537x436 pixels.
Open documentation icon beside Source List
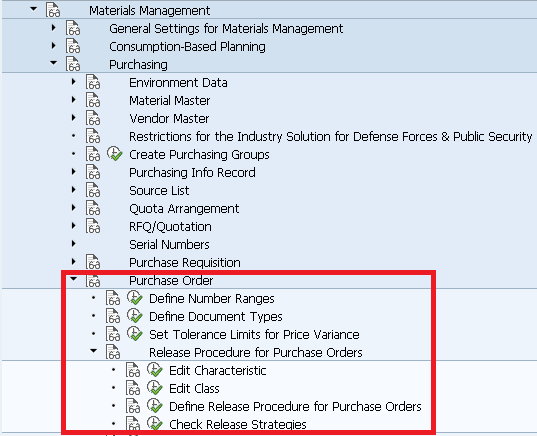pos(93,190)
